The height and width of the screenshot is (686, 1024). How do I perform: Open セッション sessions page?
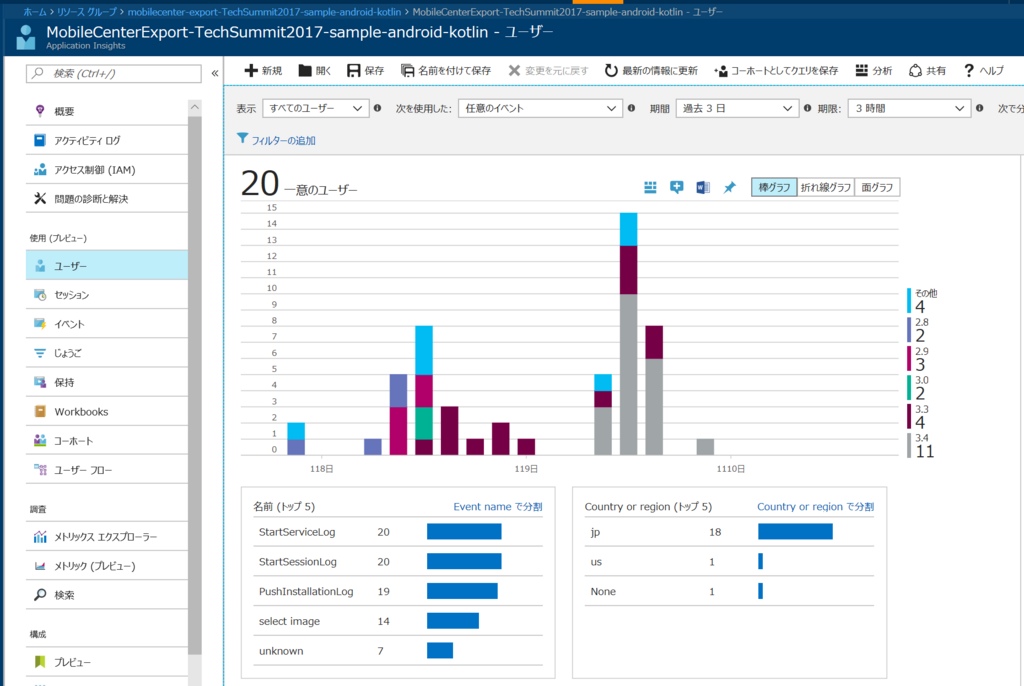coord(106,295)
